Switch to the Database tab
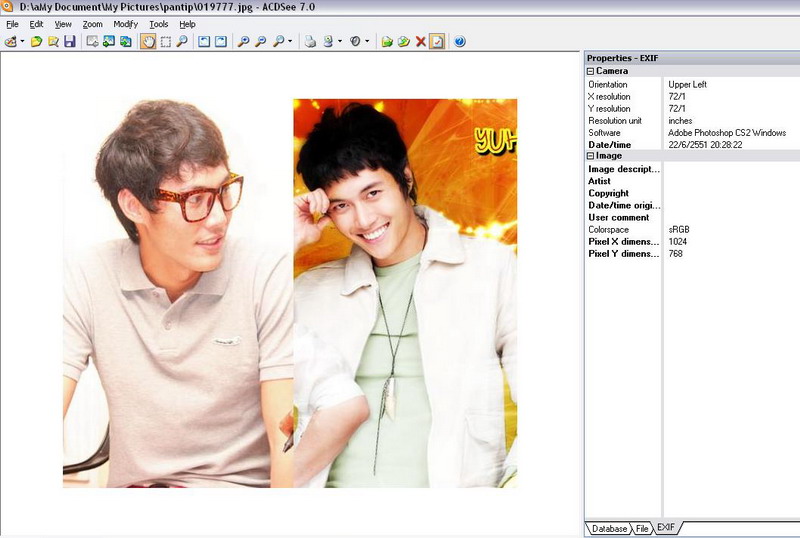This screenshot has width=800, height=538. (609, 529)
